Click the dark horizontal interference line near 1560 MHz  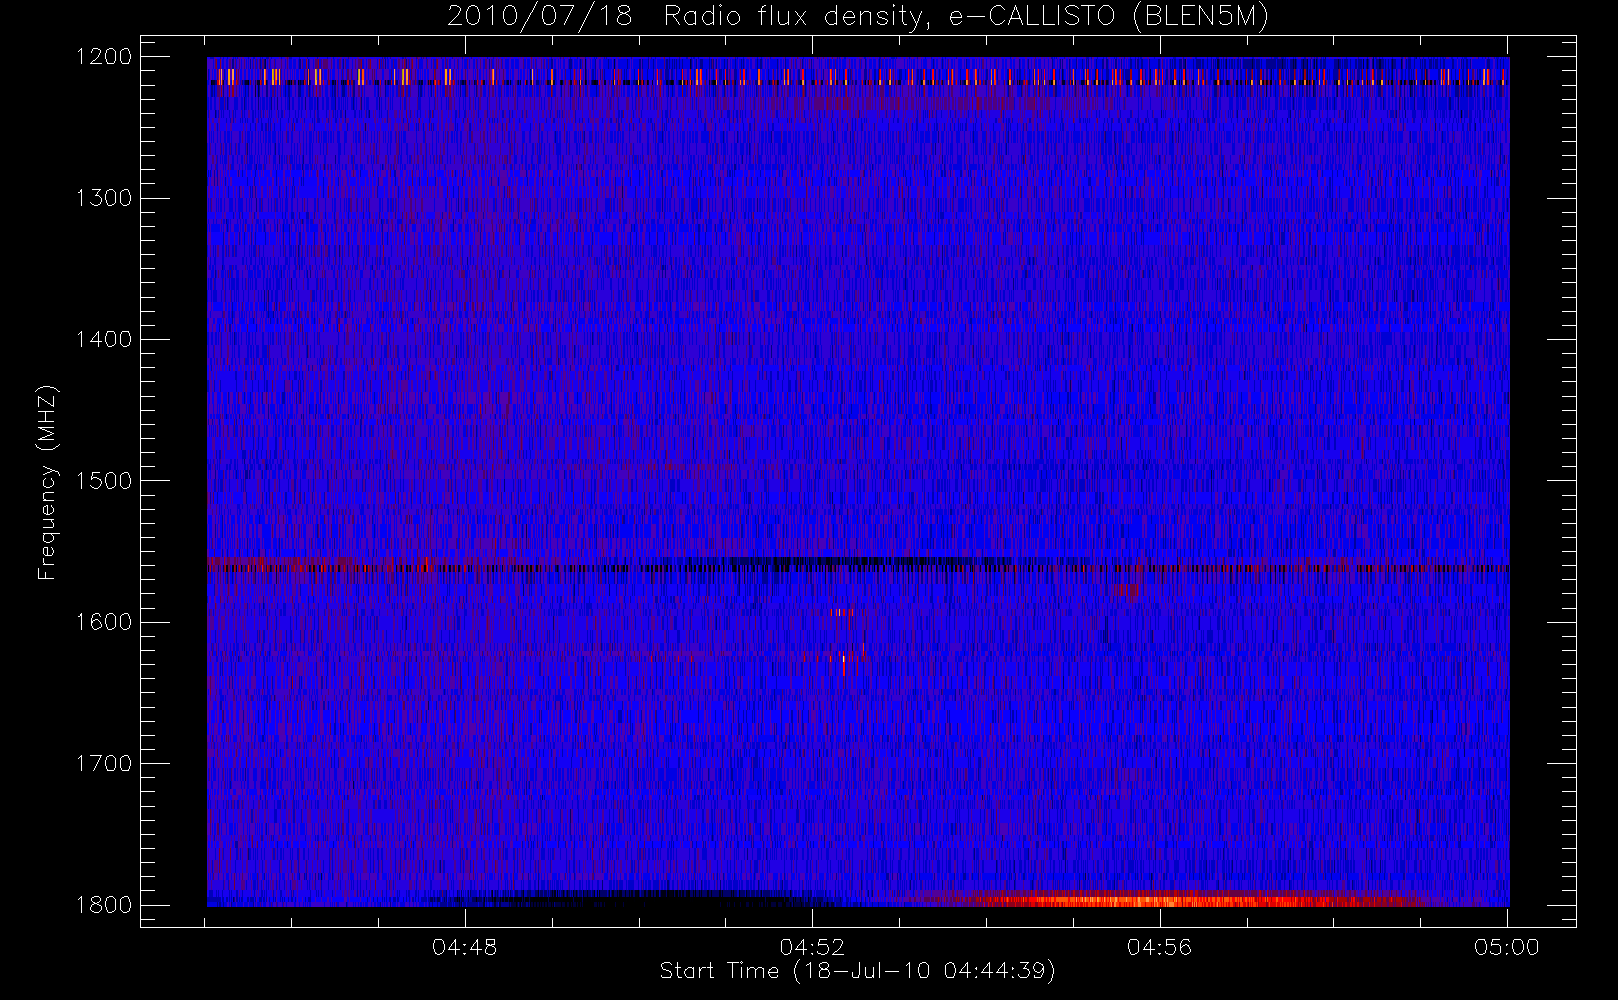tap(858, 568)
